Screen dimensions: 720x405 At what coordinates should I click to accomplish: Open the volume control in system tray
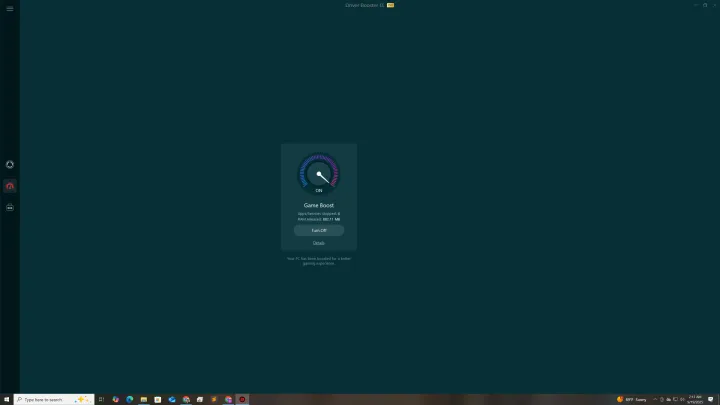(682, 399)
